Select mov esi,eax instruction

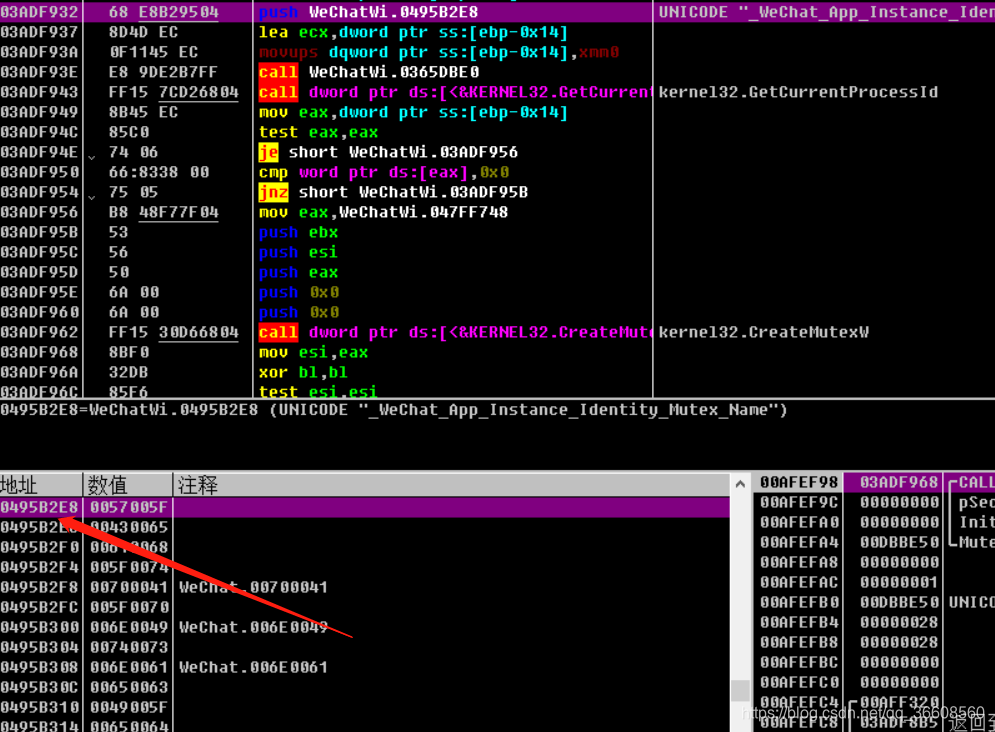(x=313, y=352)
